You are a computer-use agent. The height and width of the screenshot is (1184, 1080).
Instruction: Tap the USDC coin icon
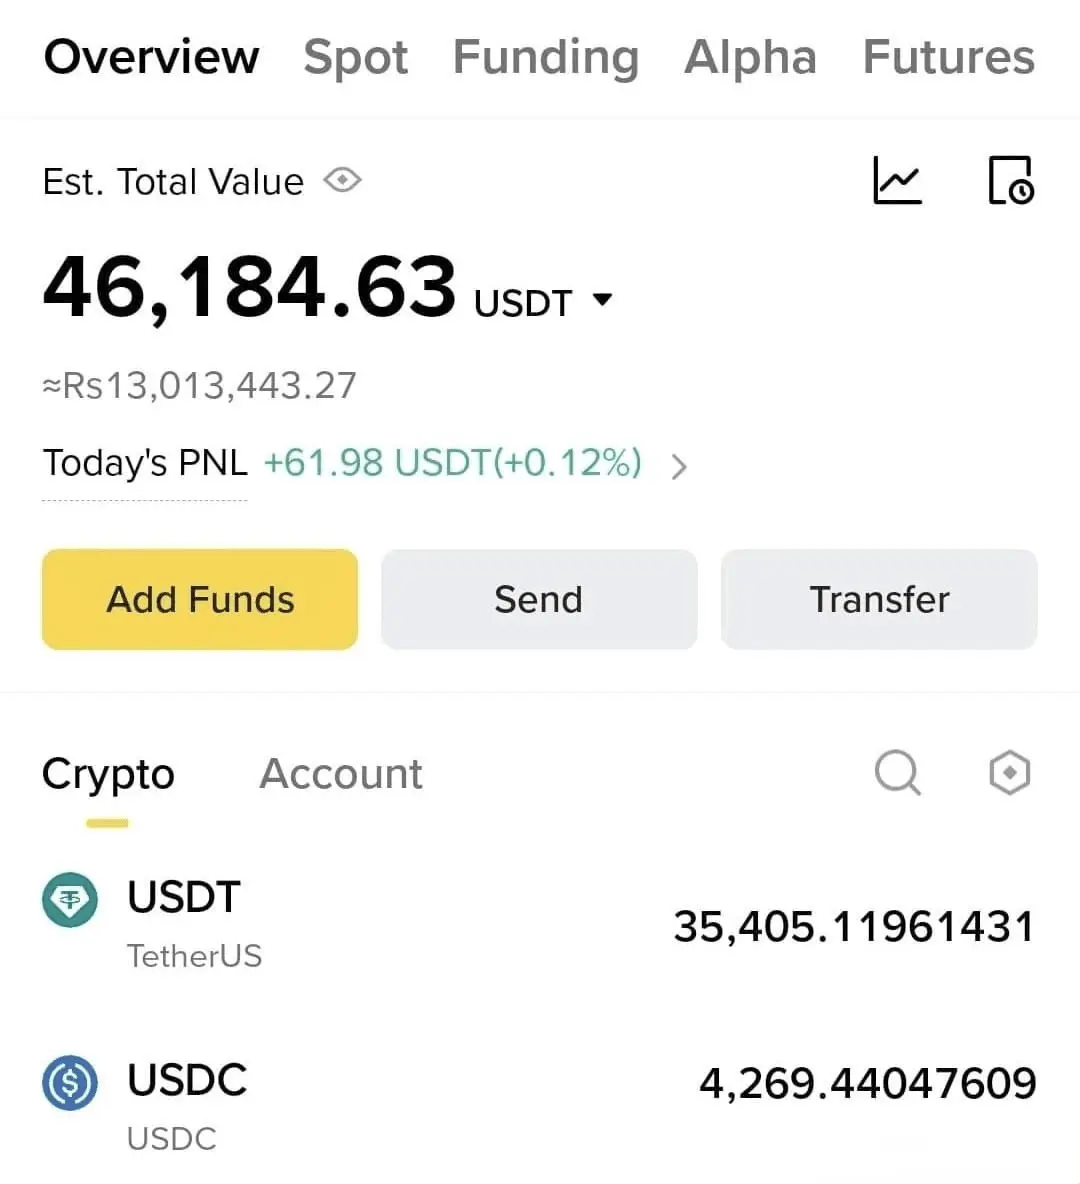69,1083
